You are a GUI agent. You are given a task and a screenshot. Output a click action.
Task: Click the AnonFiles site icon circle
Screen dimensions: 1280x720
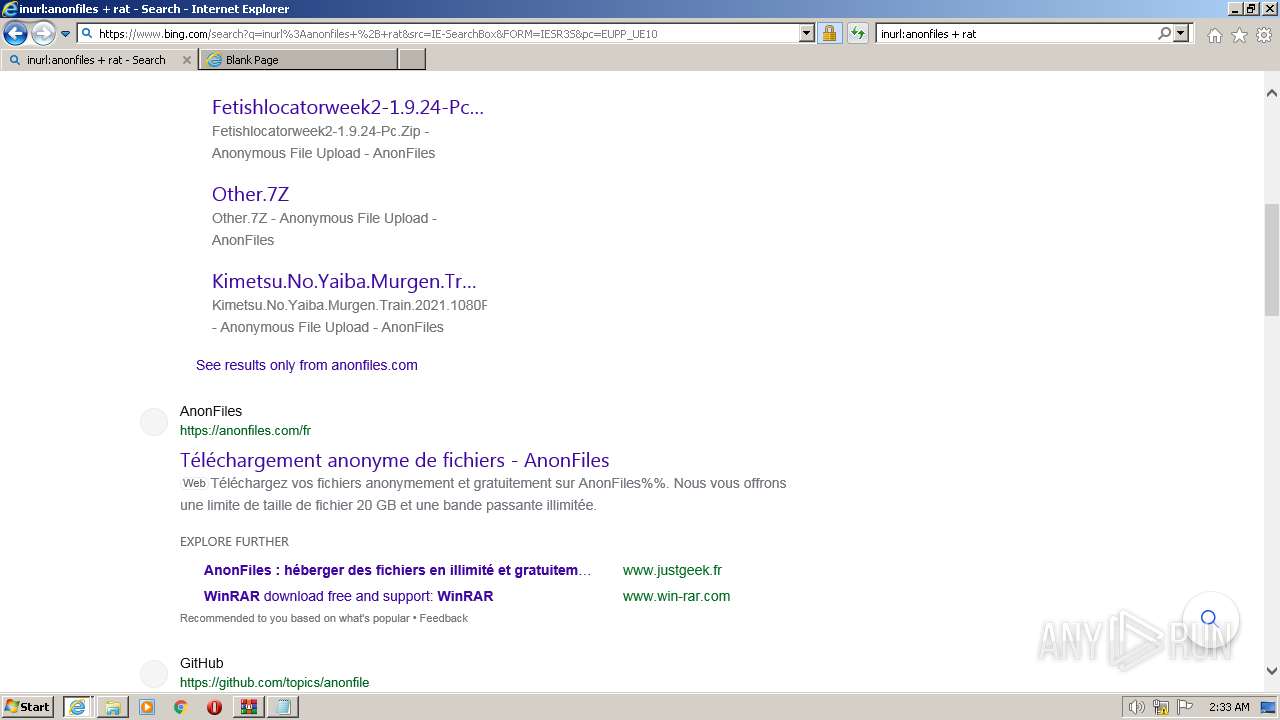(154, 422)
